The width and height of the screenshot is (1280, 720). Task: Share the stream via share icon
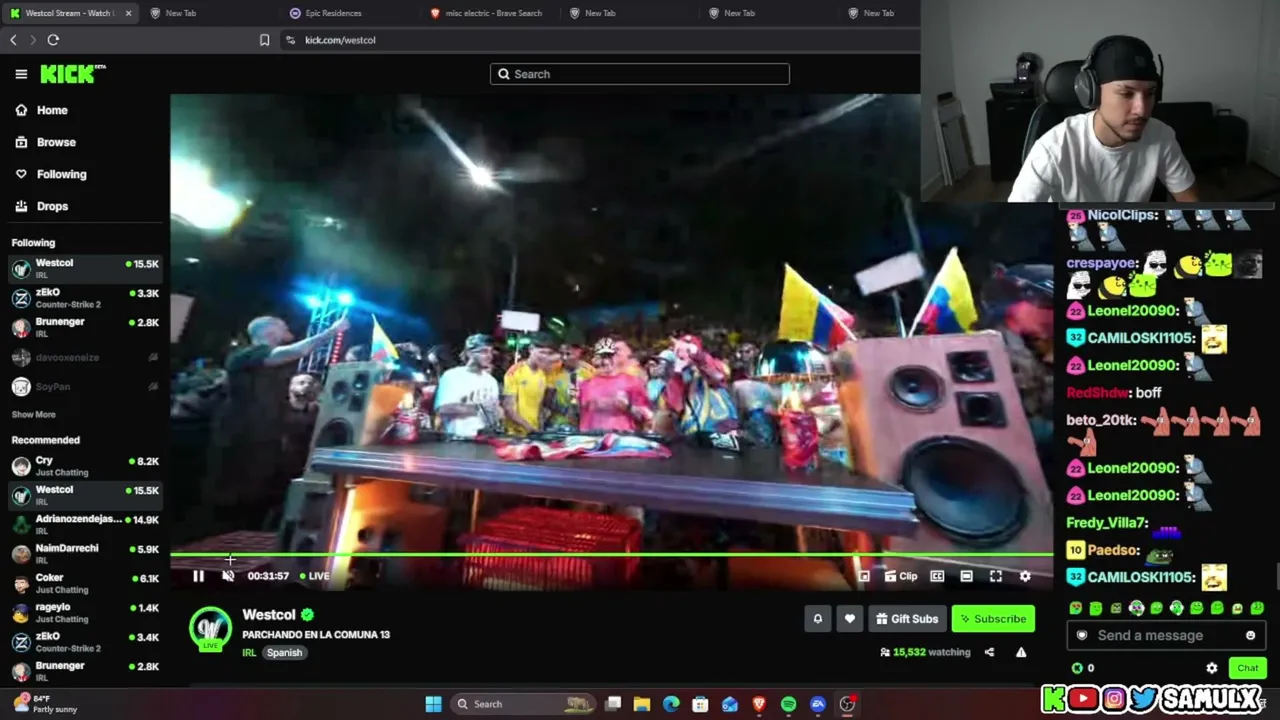coord(989,652)
